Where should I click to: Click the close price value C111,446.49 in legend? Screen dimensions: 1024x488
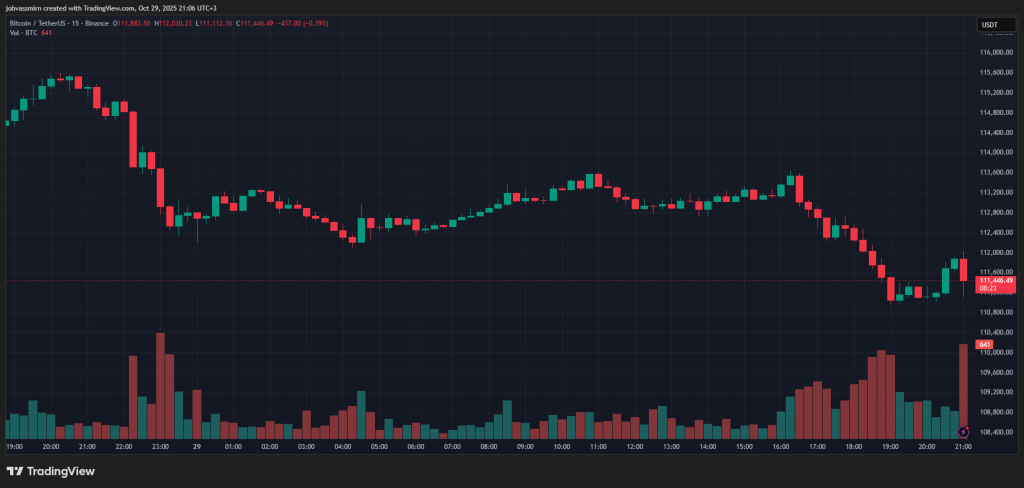[259, 22]
